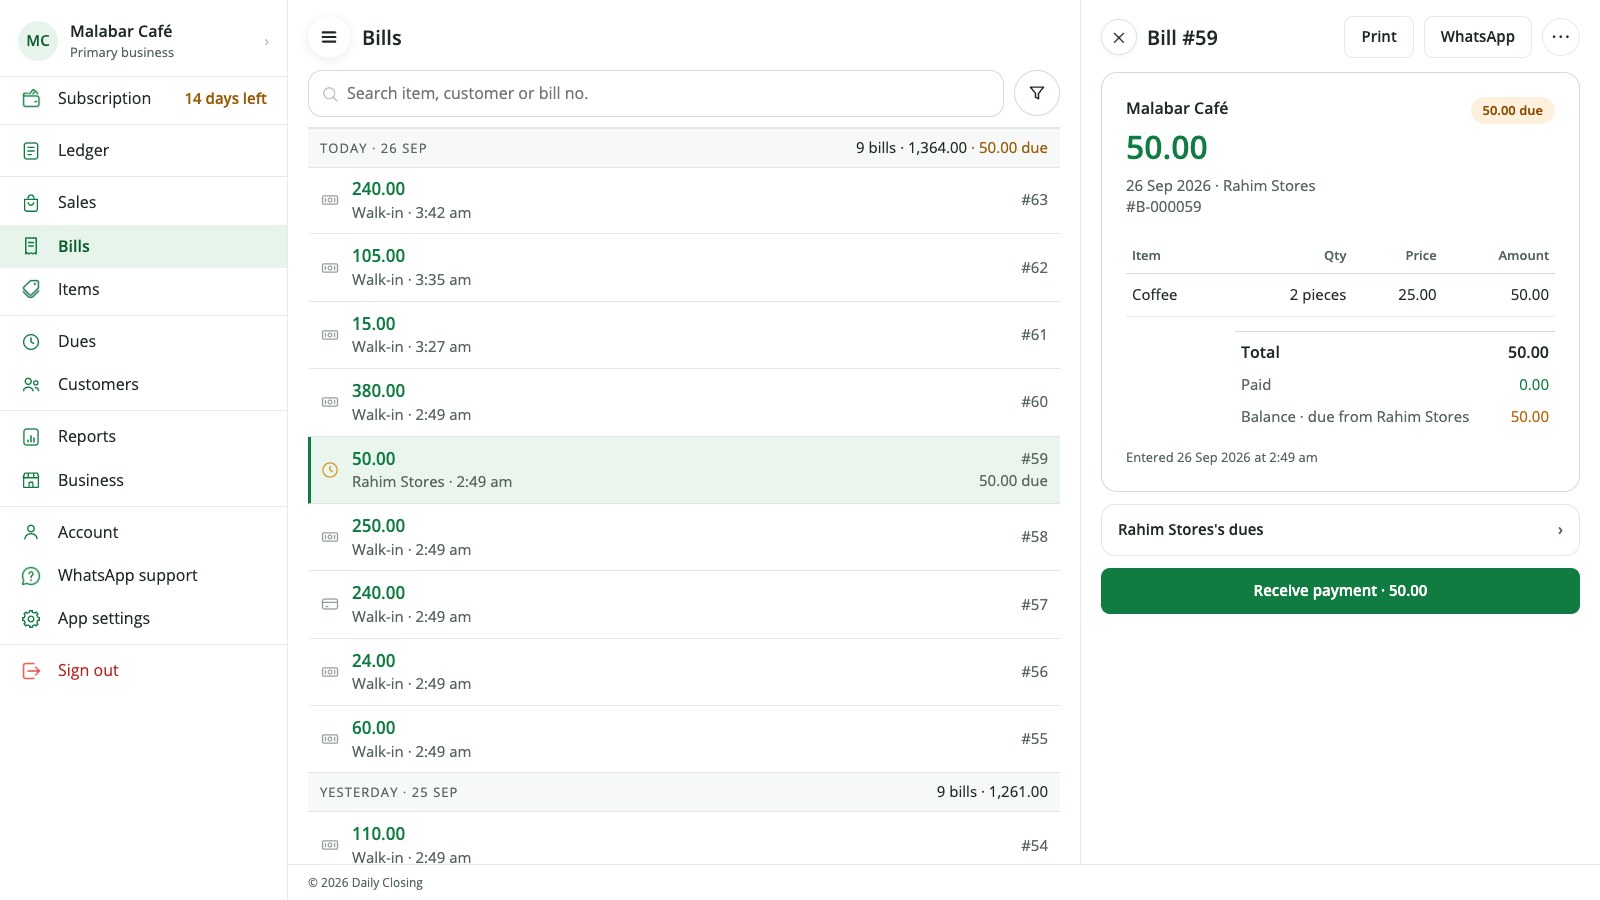
Task: Click the Account person icon
Action: pos(31,532)
